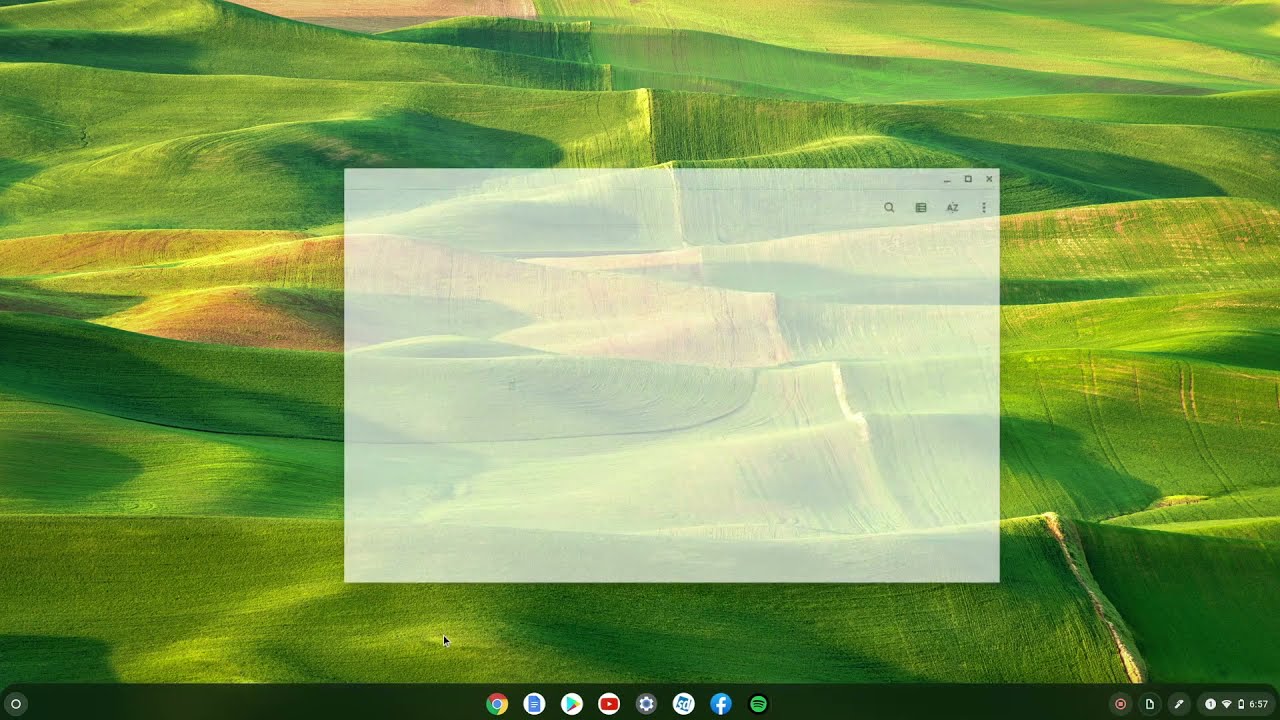Open the three-dot more menu
1280x720 pixels.
[984, 208]
